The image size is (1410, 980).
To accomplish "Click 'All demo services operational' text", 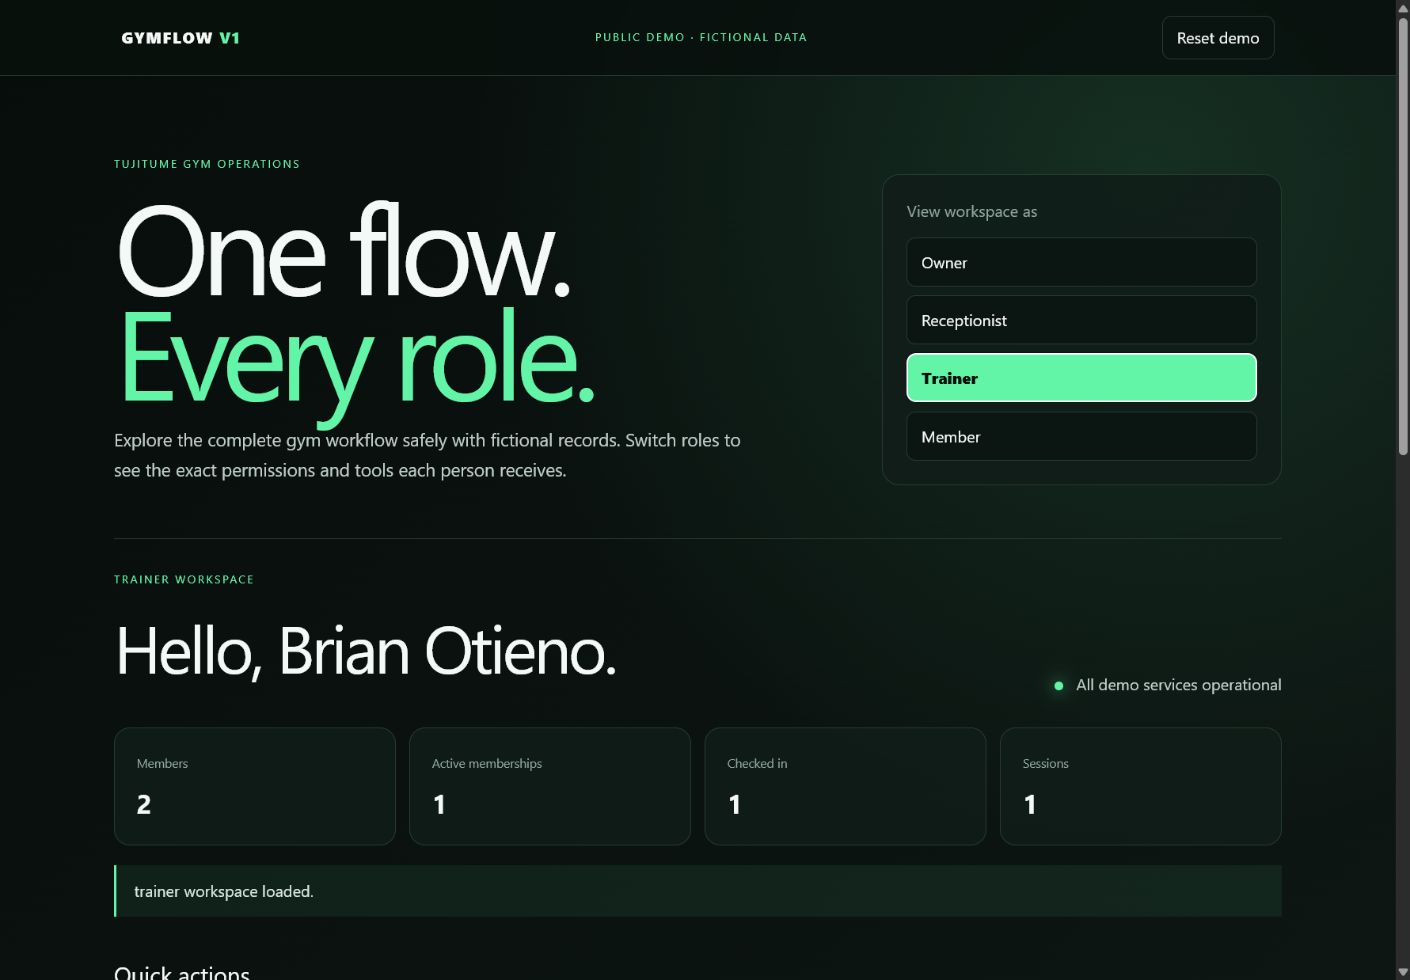I will [x=1178, y=685].
